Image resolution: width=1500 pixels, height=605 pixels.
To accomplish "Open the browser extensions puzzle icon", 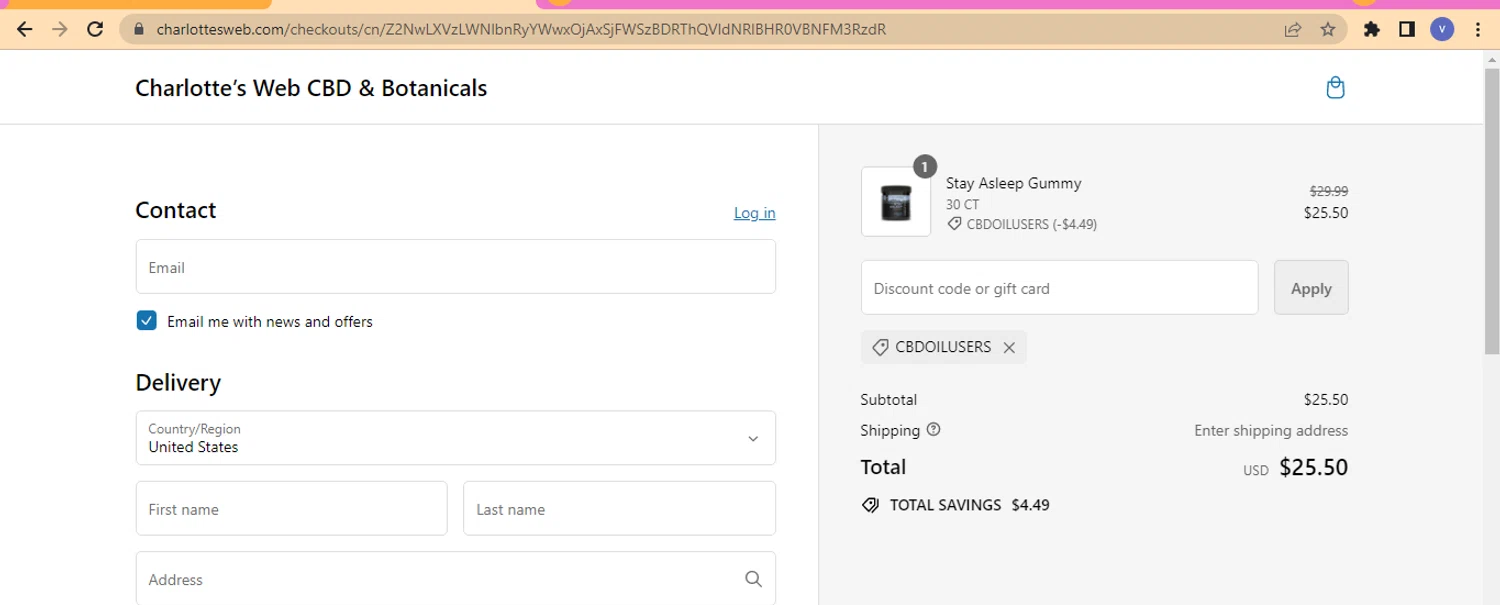I will pos(1372,29).
